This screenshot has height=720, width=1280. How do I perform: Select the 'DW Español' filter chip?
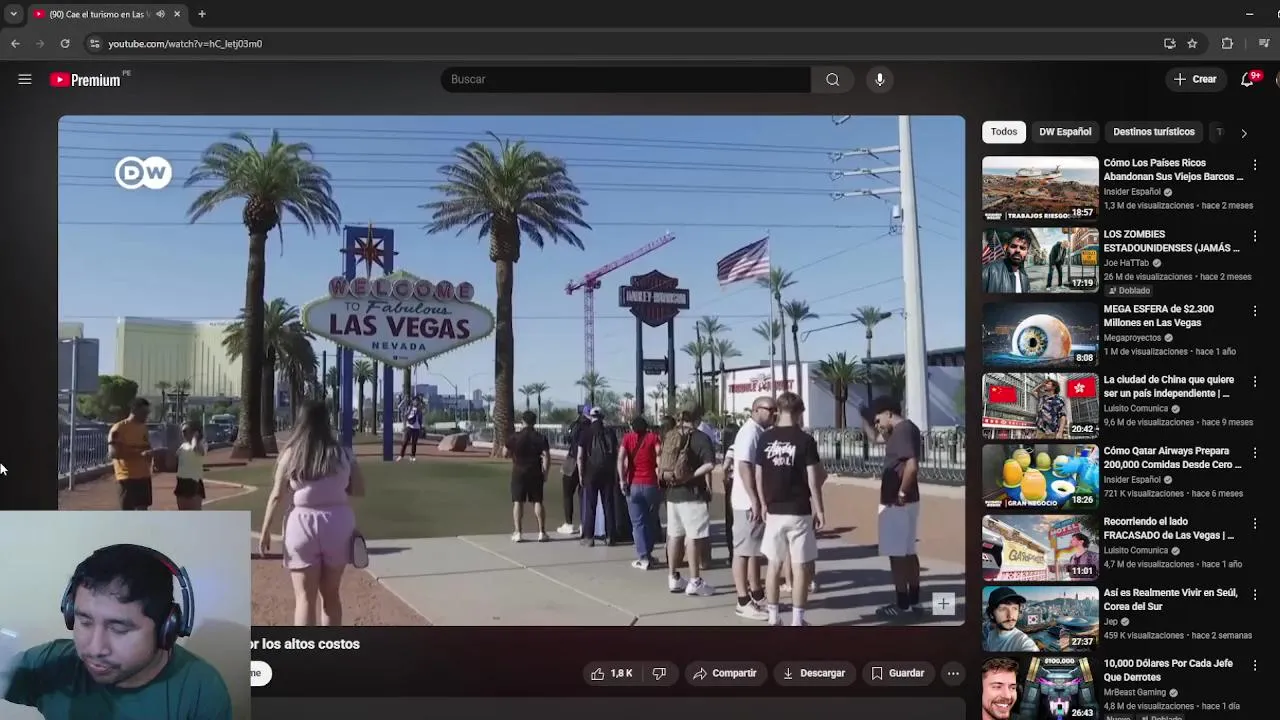1065,132
